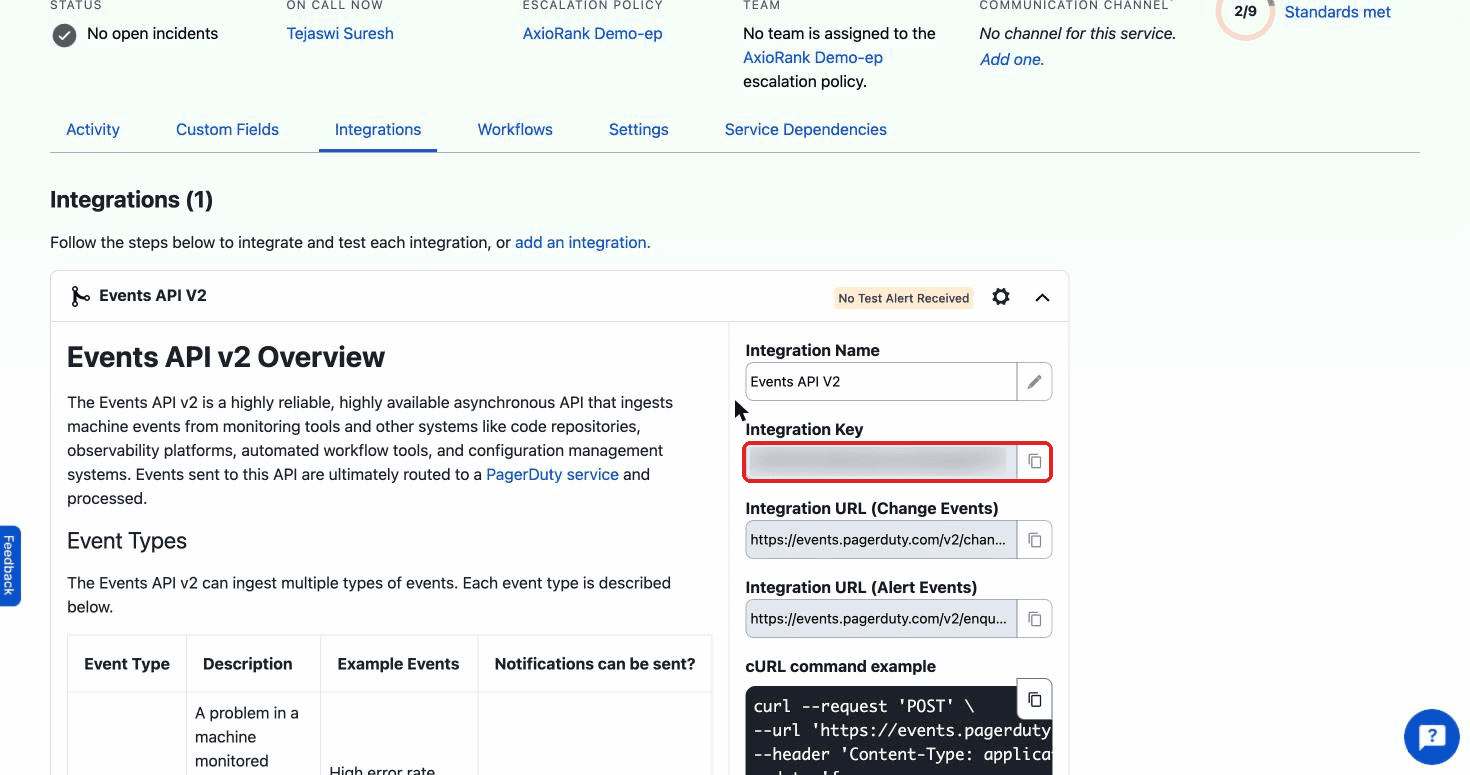1470x775 pixels.
Task: Click the cURL command code block
Action: (x=898, y=730)
